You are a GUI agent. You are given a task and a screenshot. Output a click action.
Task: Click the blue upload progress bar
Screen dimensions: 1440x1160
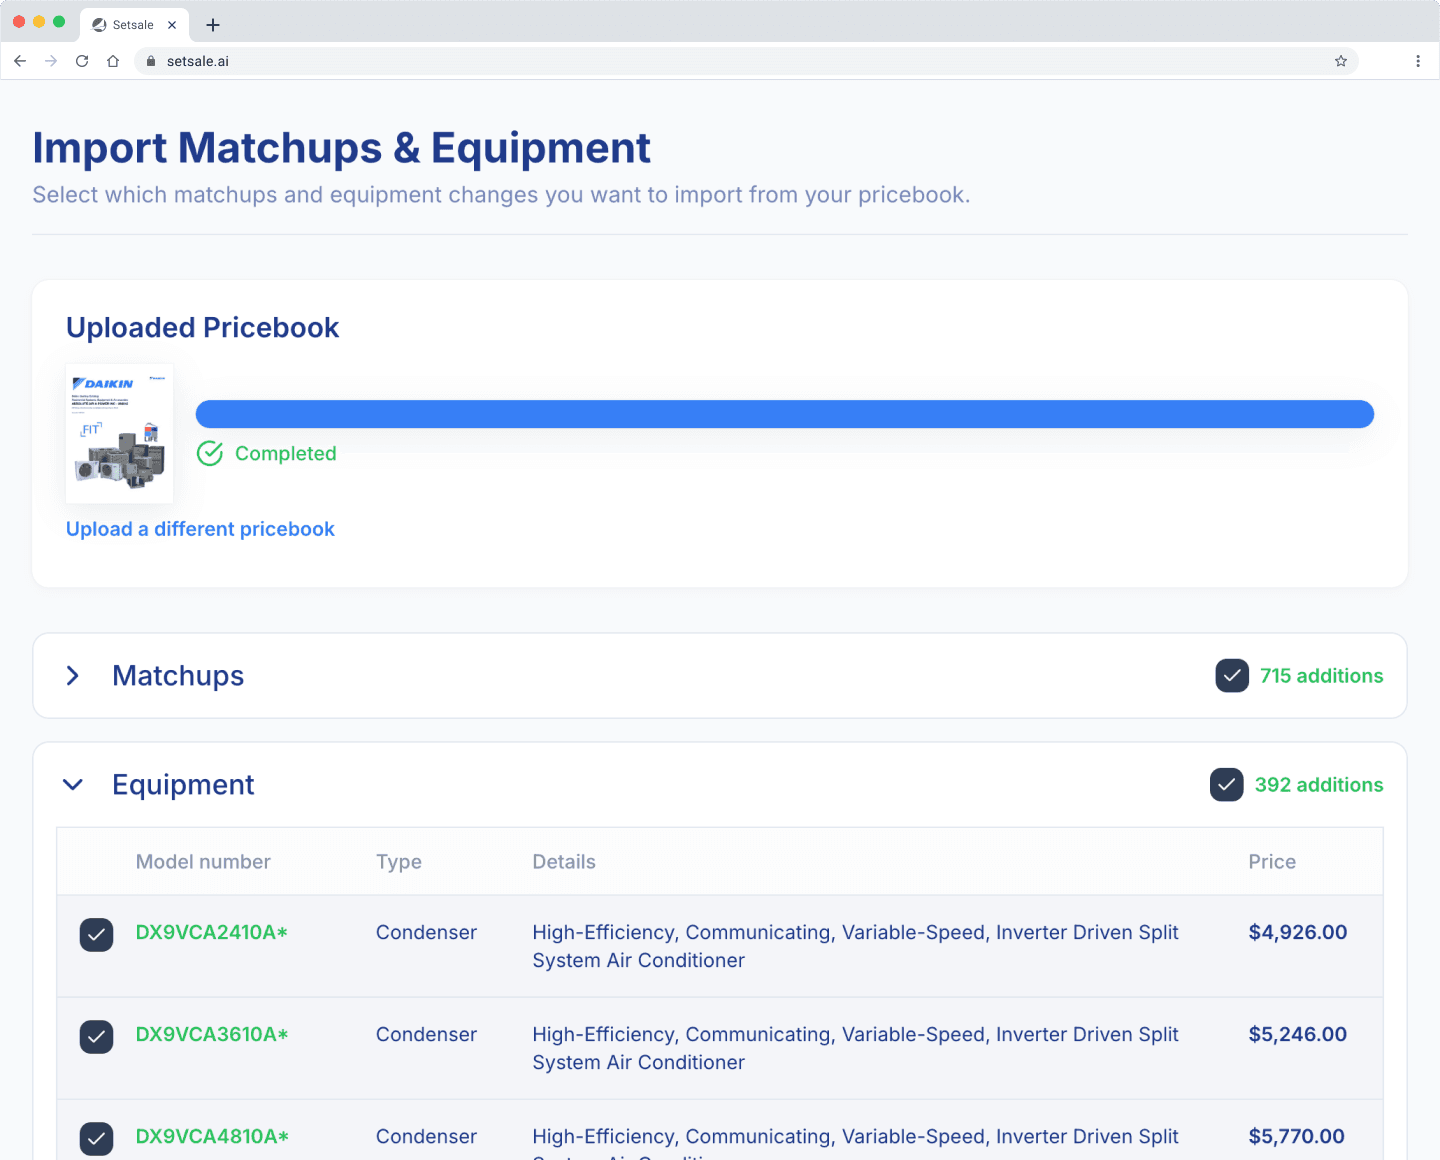pos(785,414)
